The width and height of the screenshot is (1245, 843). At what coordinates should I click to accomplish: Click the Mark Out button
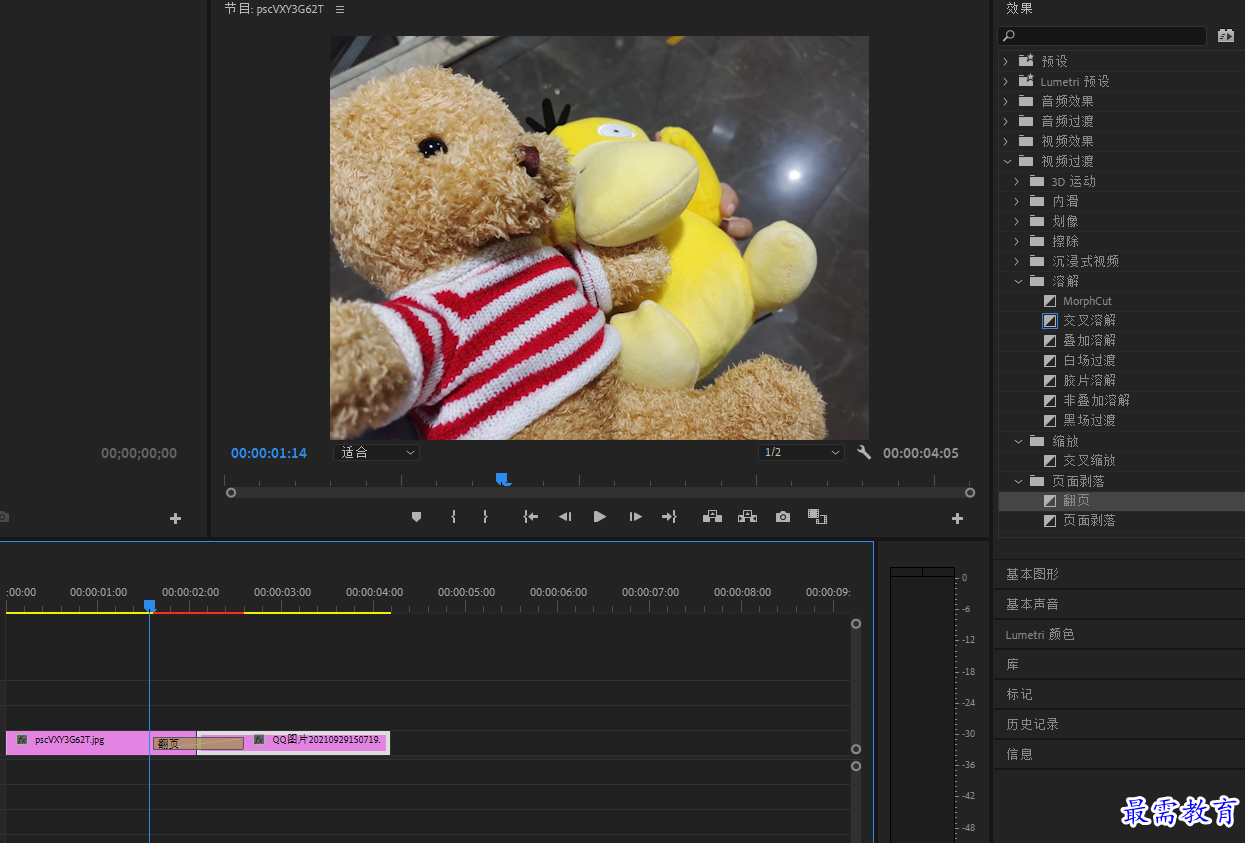[485, 517]
